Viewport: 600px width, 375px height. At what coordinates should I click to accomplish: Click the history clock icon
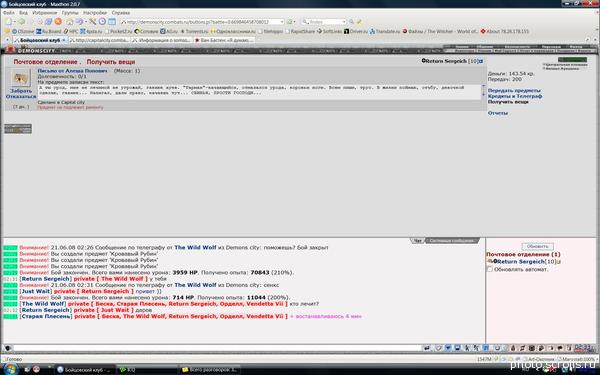102,22
